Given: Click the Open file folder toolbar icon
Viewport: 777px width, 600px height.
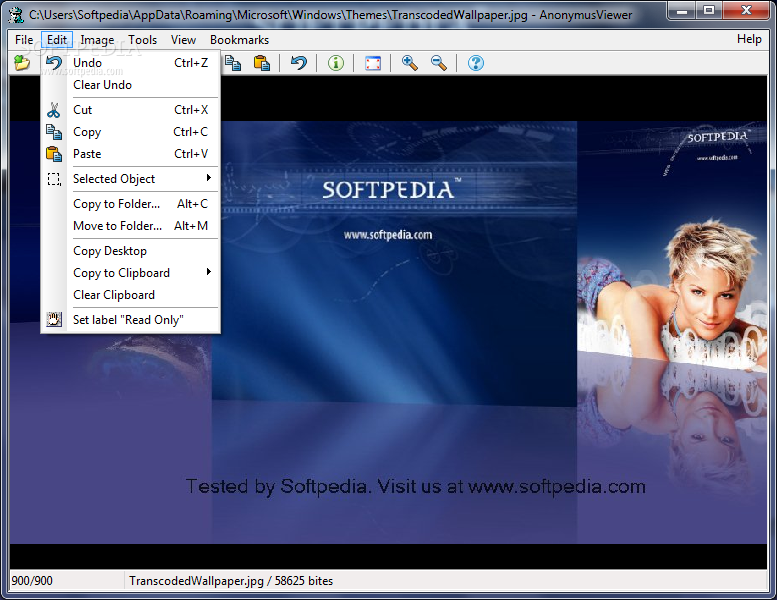Looking at the screenshot, I should point(22,63).
